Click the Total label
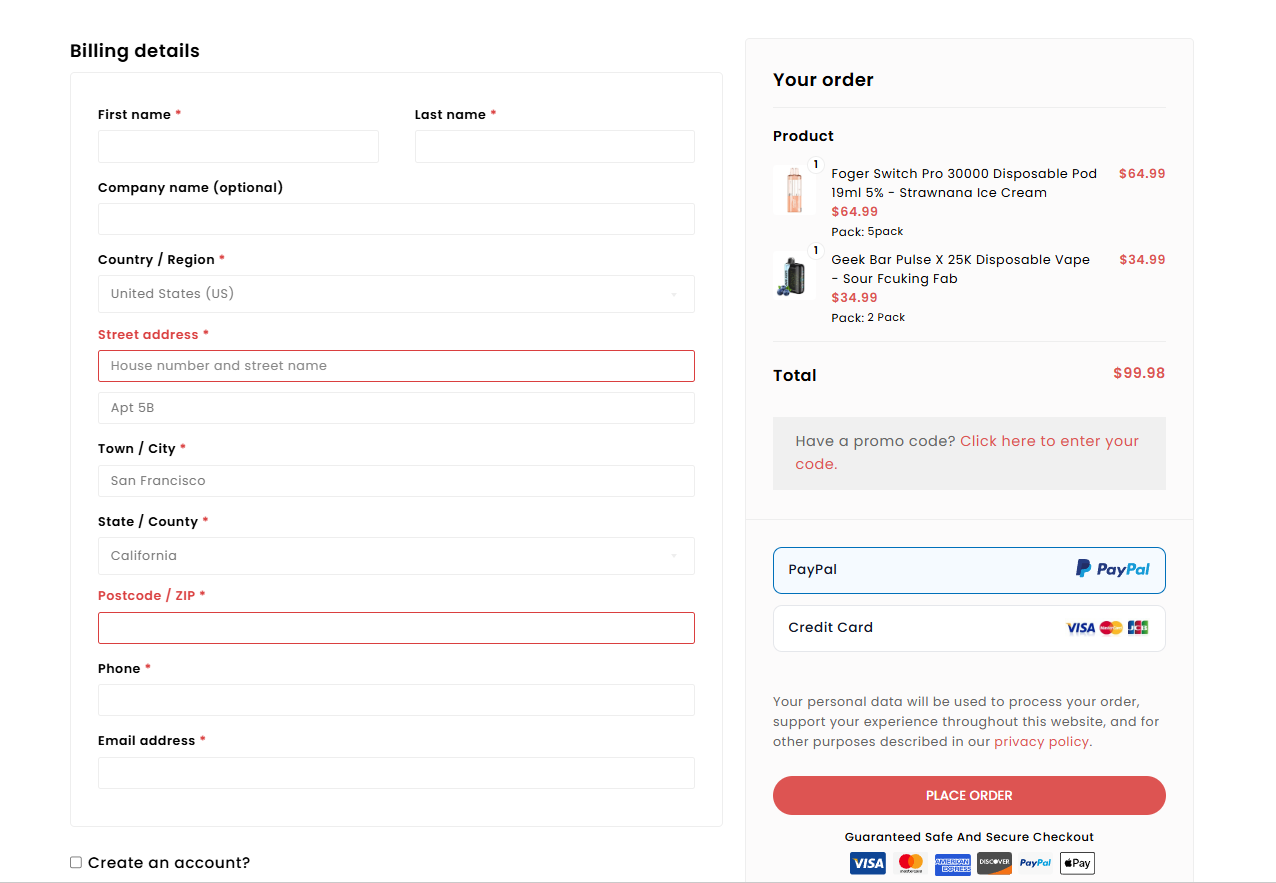The width and height of the screenshot is (1276, 883). [x=795, y=376]
